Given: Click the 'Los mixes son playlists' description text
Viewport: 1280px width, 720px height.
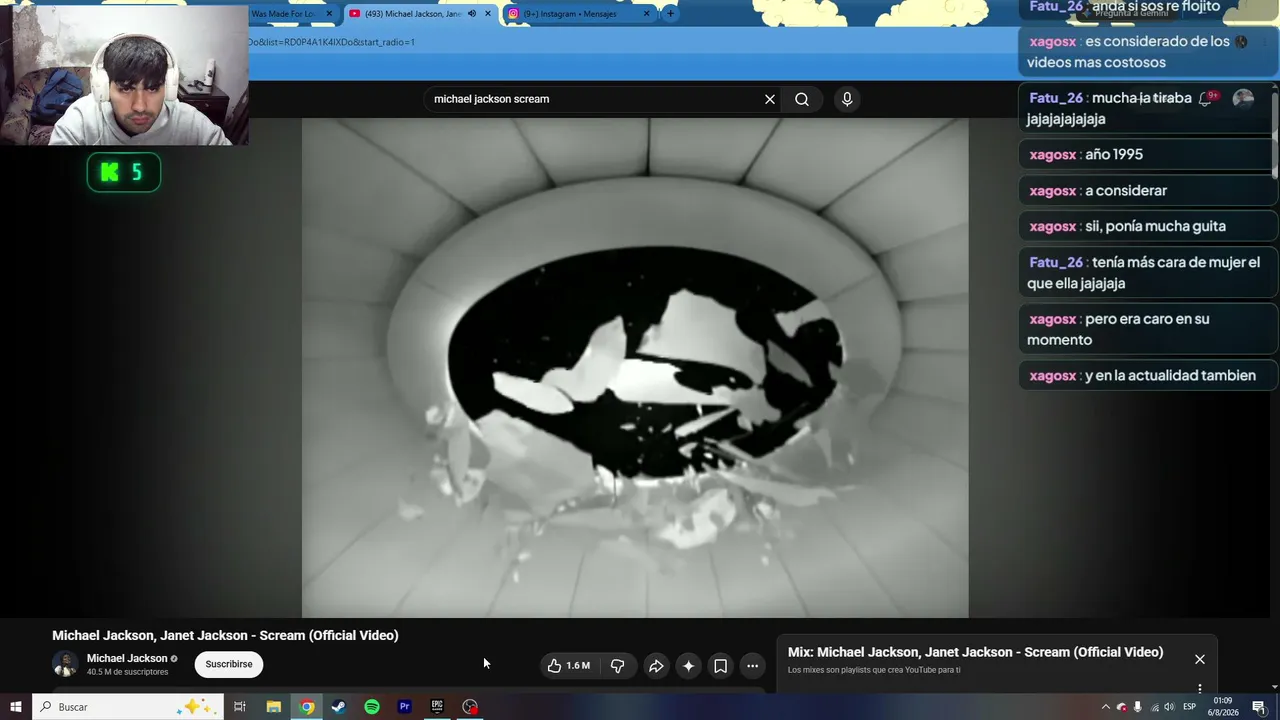Looking at the screenshot, I should [874, 670].
